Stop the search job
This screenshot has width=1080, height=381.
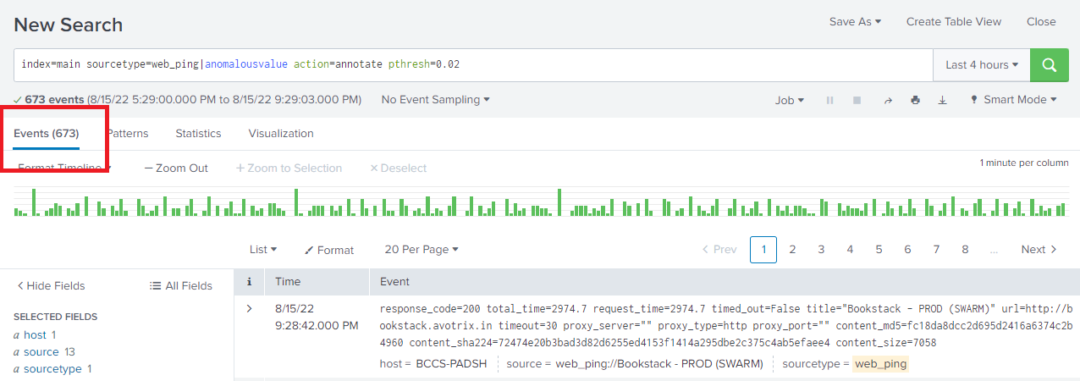(857, 100)
